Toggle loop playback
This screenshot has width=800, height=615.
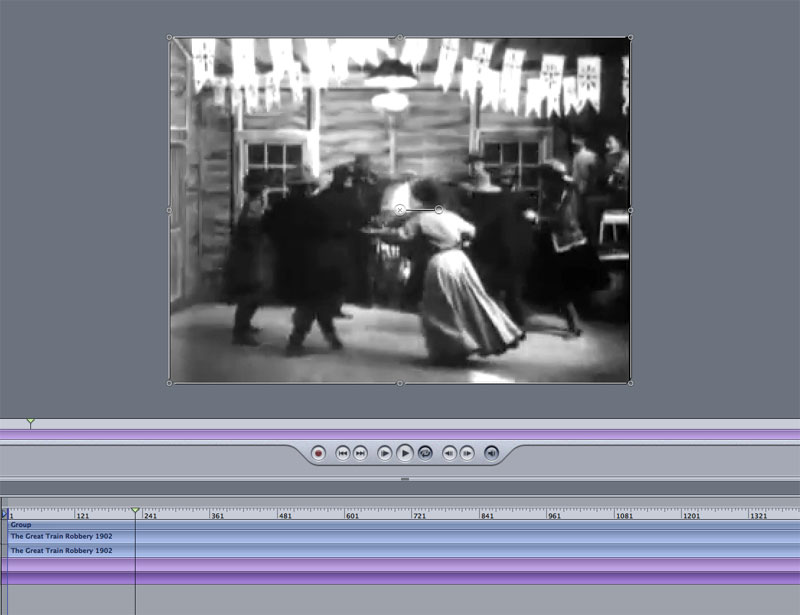point(425,453)
